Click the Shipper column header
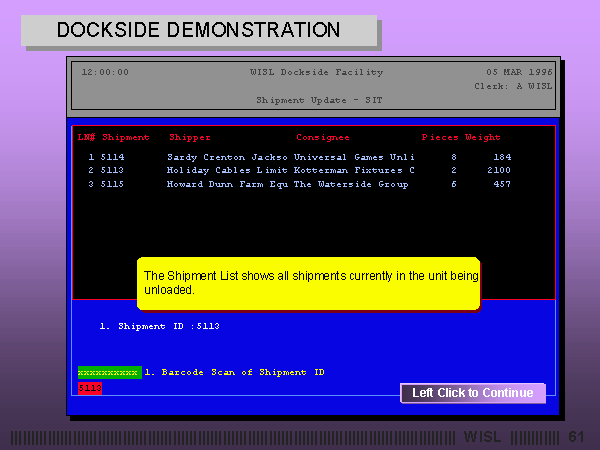Screen dimensions: 600x450 click(x=190, y=137)
